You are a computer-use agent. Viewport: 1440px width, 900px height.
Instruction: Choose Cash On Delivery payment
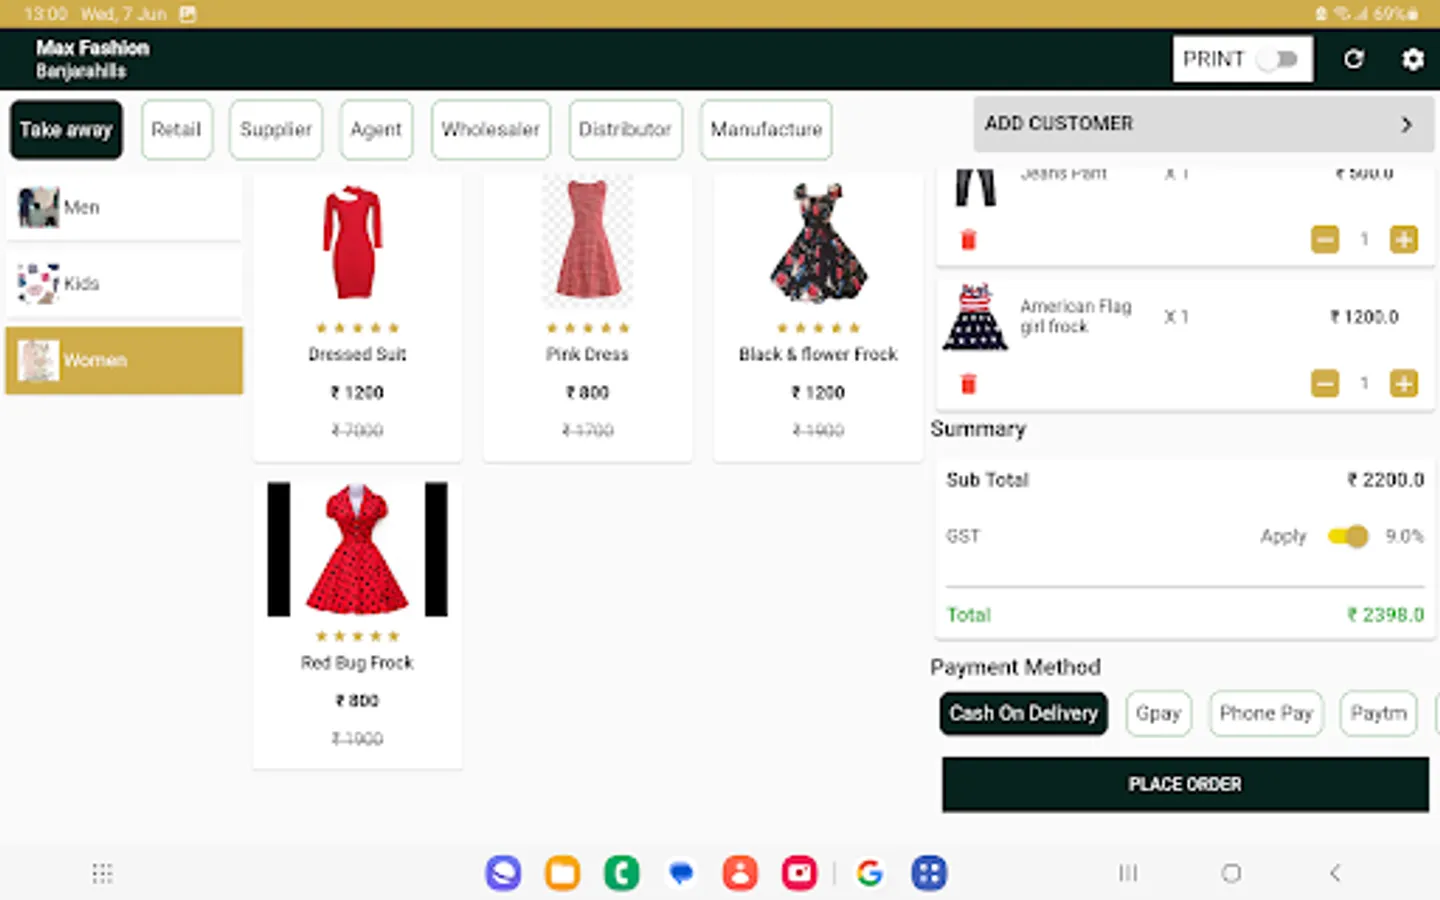tap(1023, 714)
